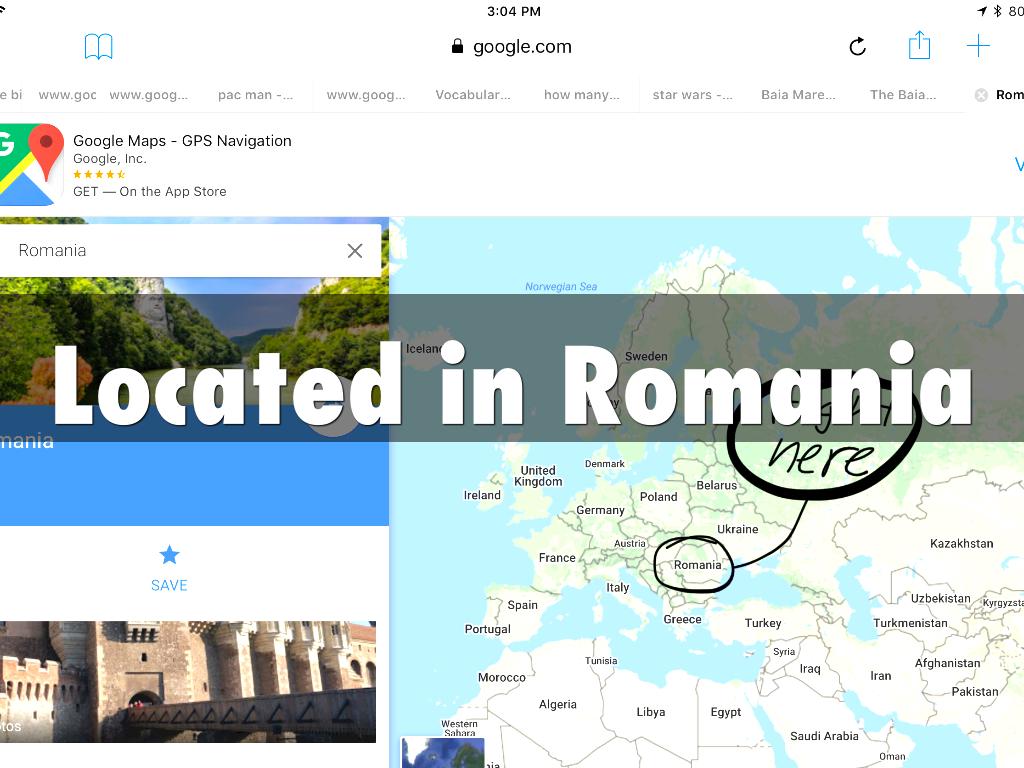Click the Romania label on the map
This screenshot has height=768, width=1024.
coord(697,565)
